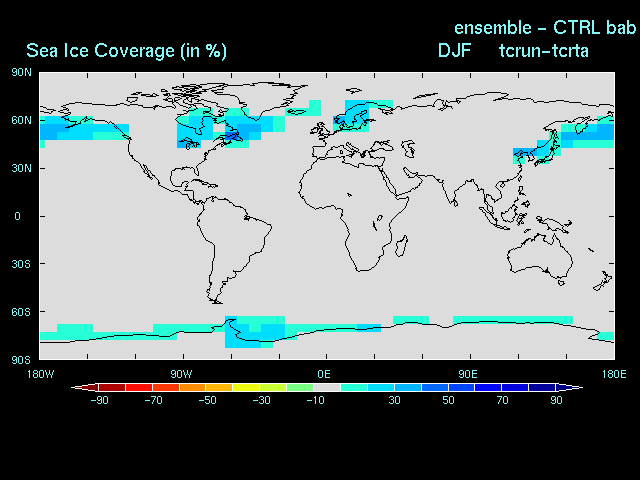The image size is (640, 480).
Task: Click the 0 equator latitude axis label
Action: 17,216
